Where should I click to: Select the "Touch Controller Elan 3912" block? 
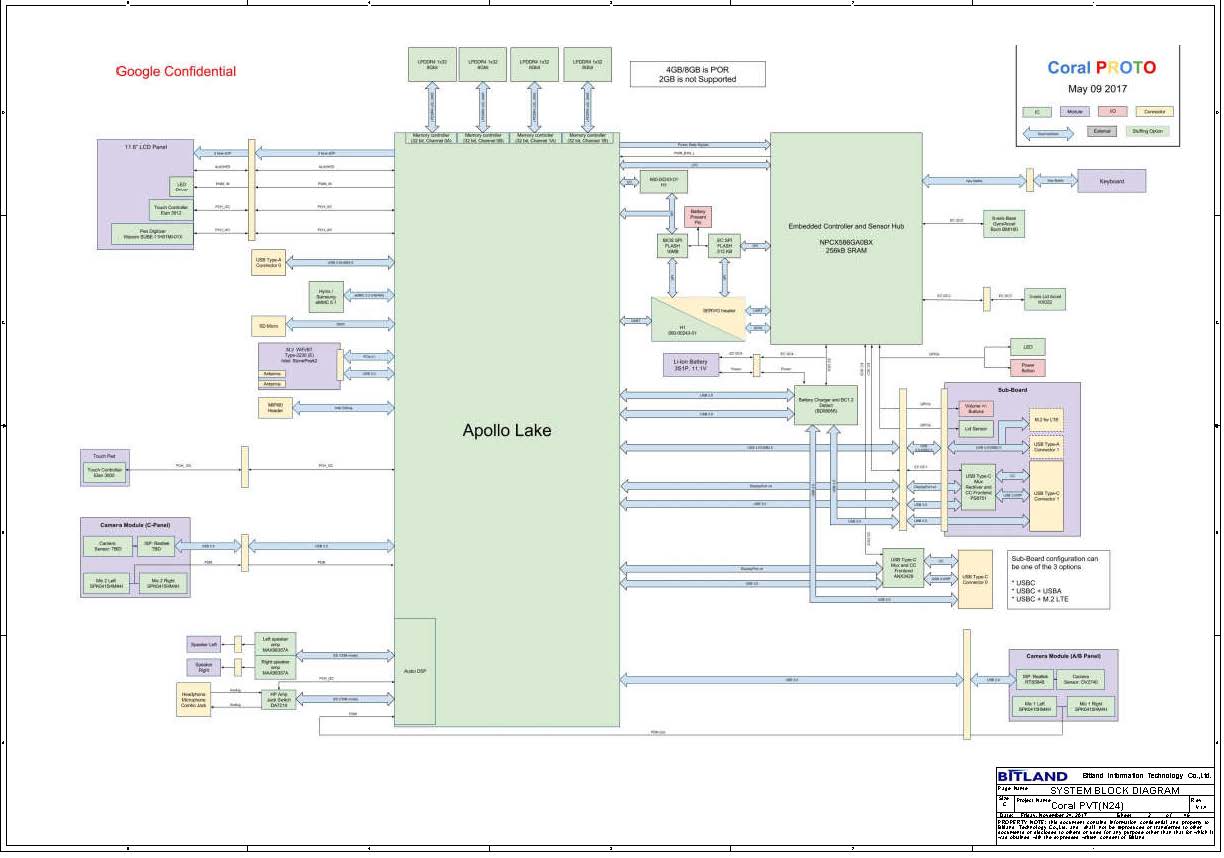click(x=169, y=210)
